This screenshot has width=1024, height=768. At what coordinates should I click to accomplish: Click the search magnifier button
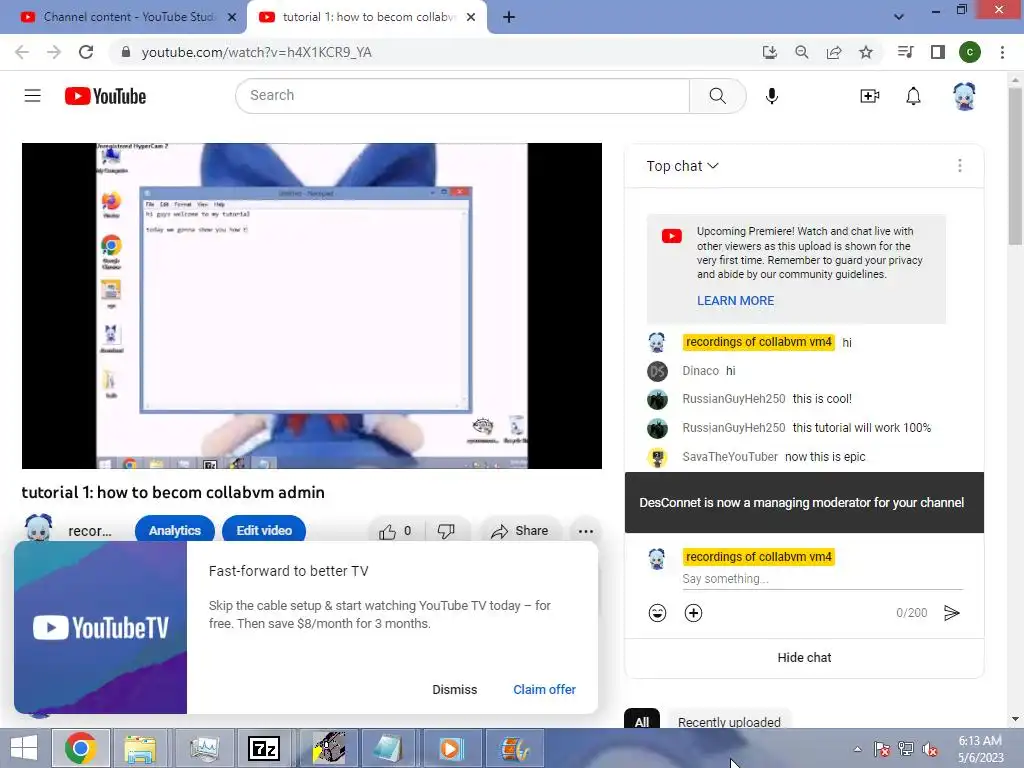point(718,96)
